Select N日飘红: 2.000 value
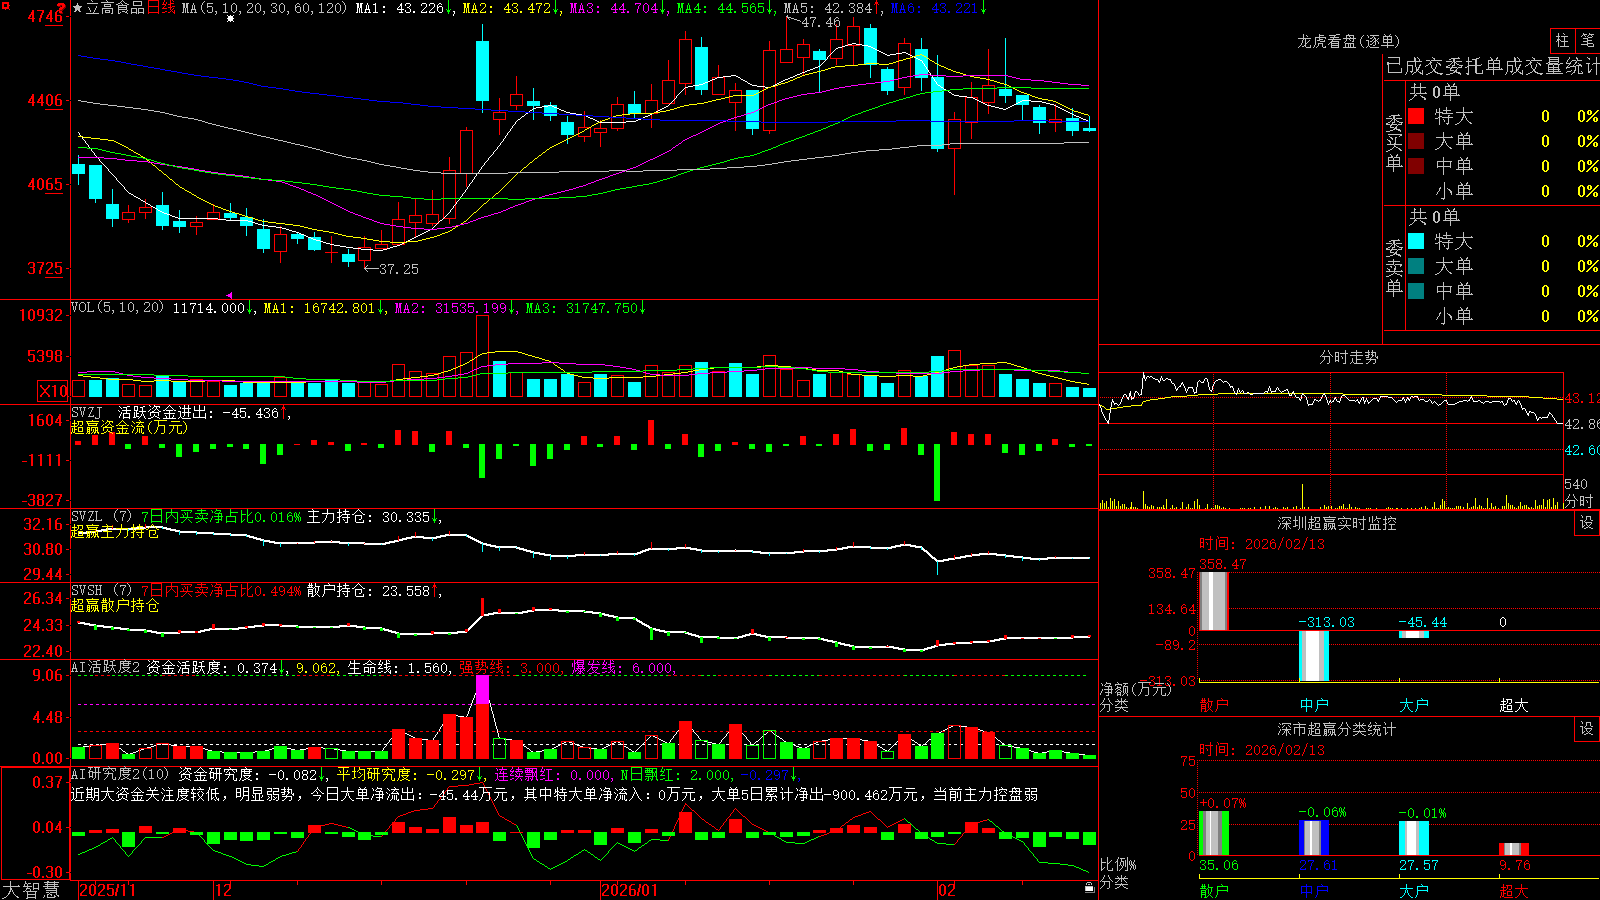Screen dimensions: 1600x900 pos(675,774)
